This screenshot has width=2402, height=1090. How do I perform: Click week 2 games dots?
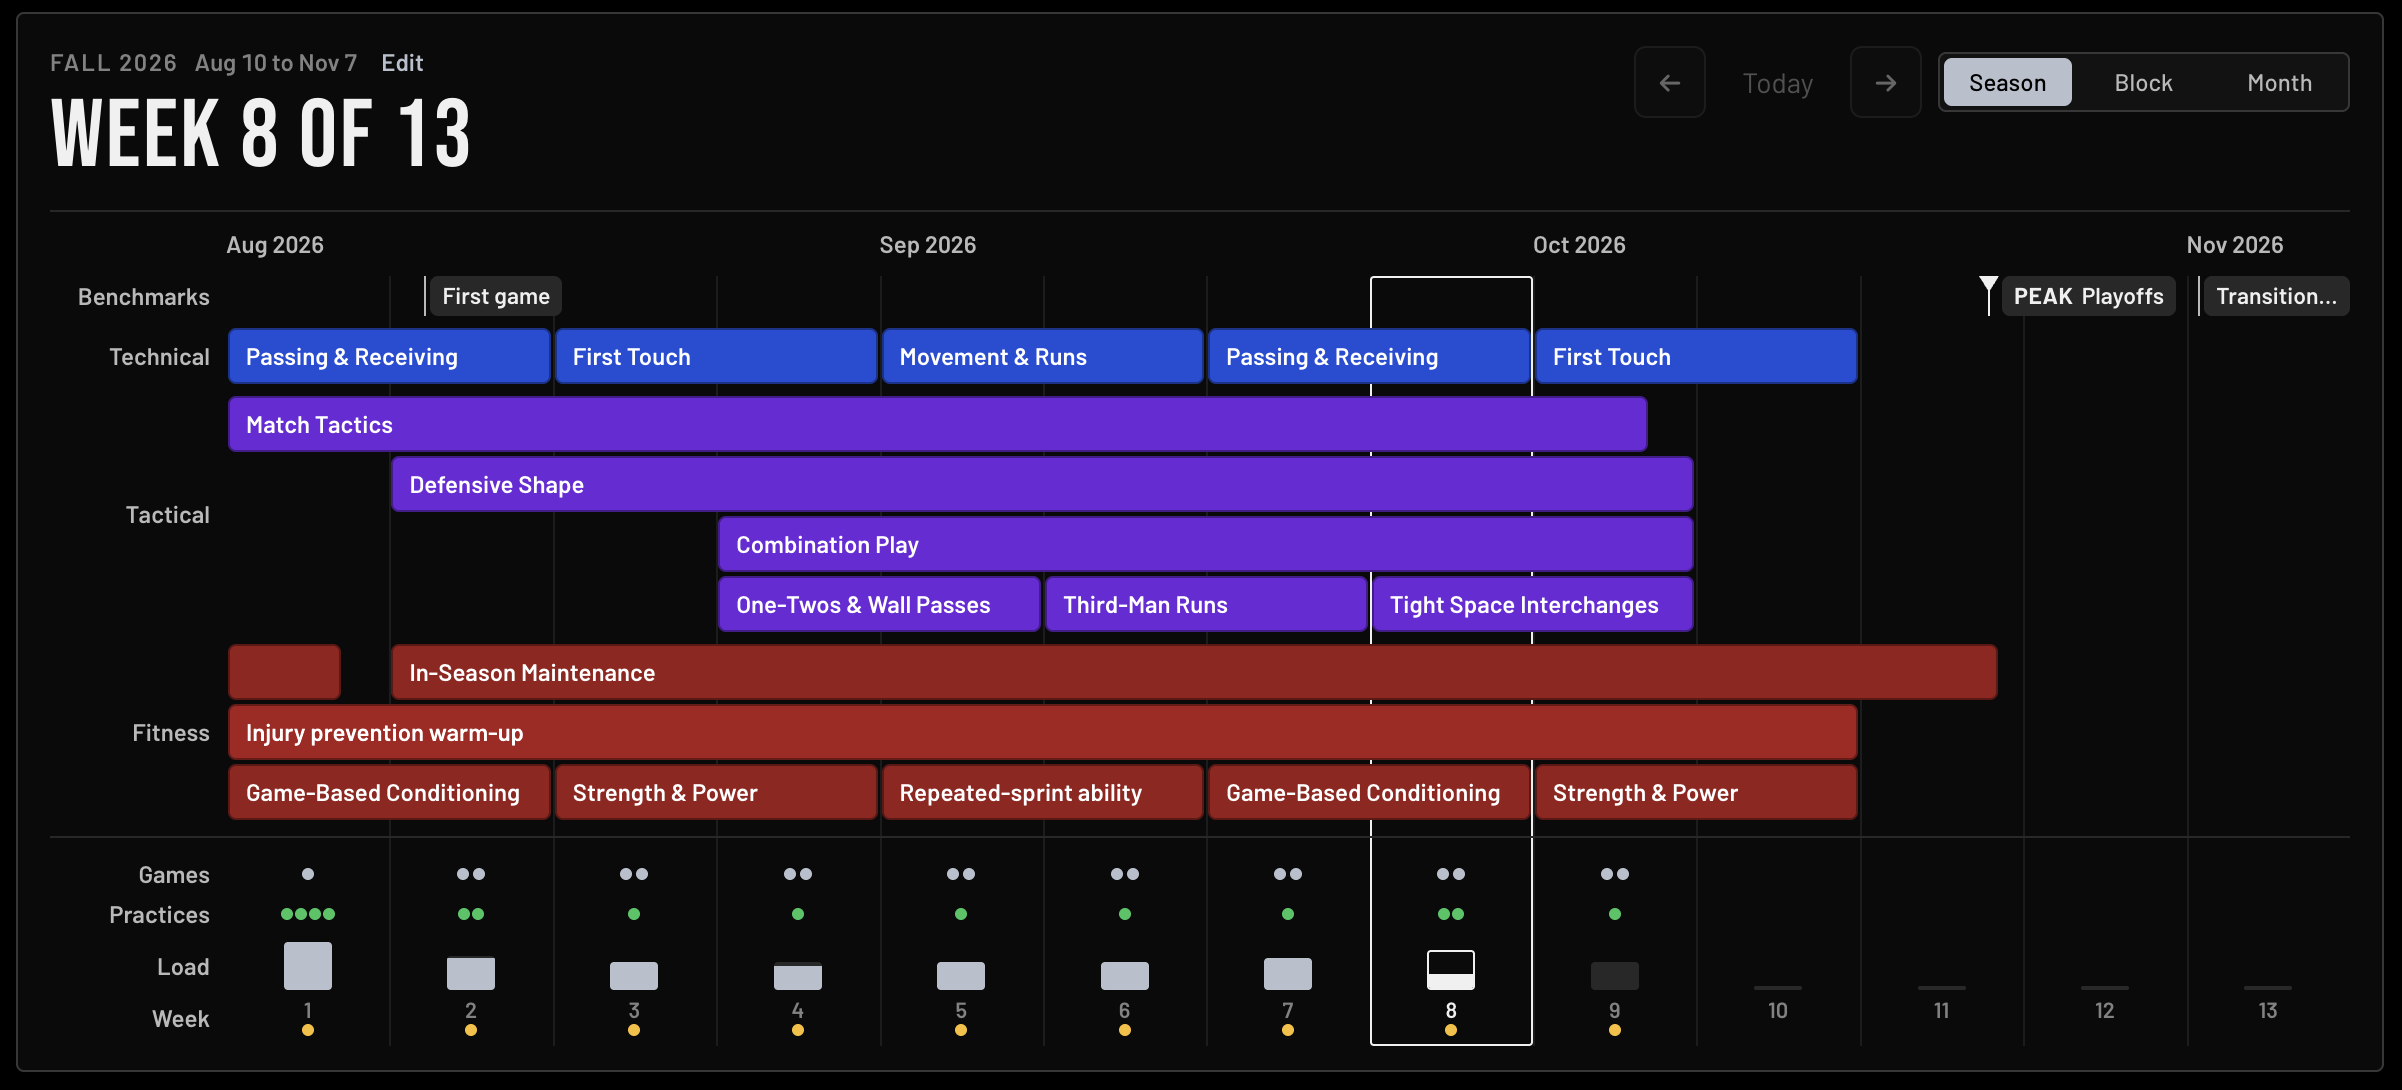point(471,874)
